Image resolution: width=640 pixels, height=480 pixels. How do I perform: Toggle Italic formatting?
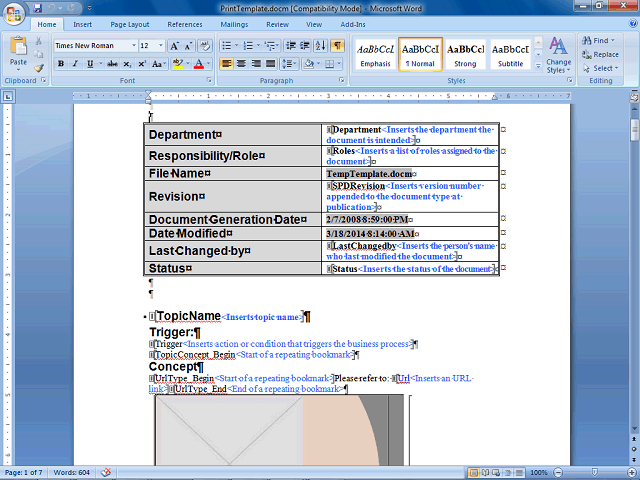(75, 64)
